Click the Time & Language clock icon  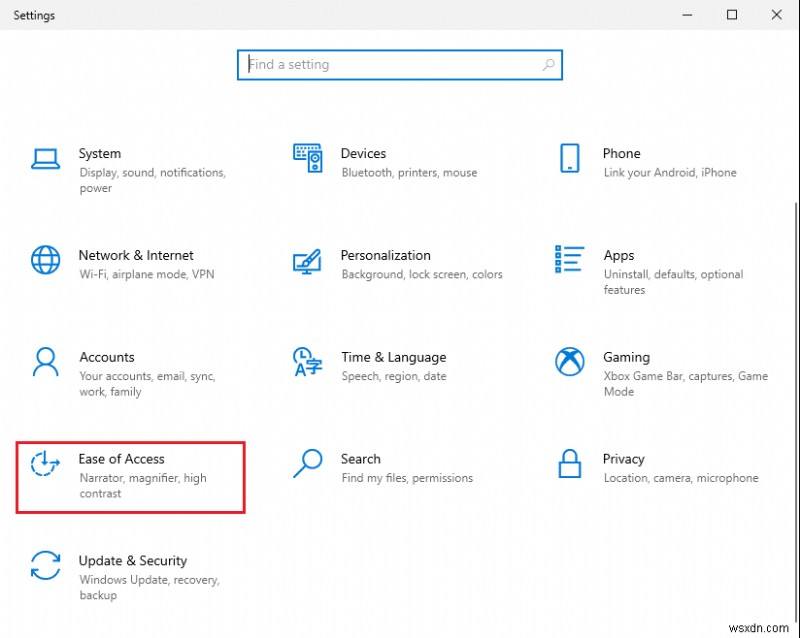tap(307, 362)
